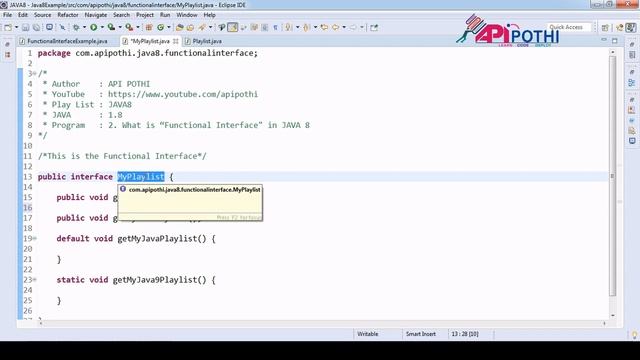
Task: Click the Console view icon in right trim
Action: pos(632,141)
